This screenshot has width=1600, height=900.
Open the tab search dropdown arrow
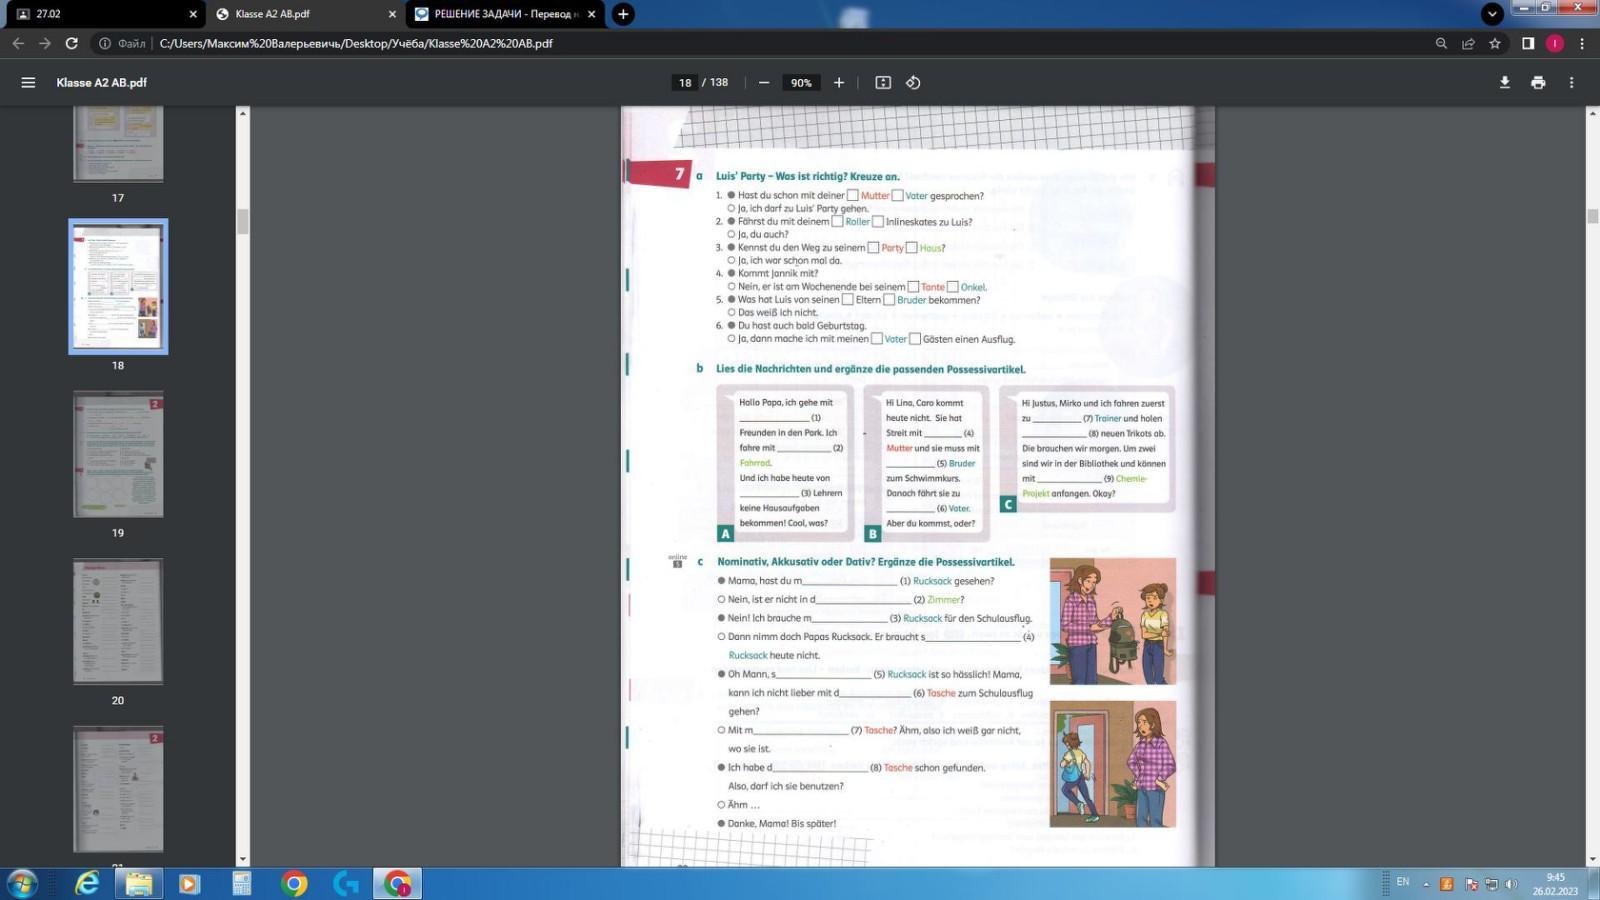(1492, 14)
